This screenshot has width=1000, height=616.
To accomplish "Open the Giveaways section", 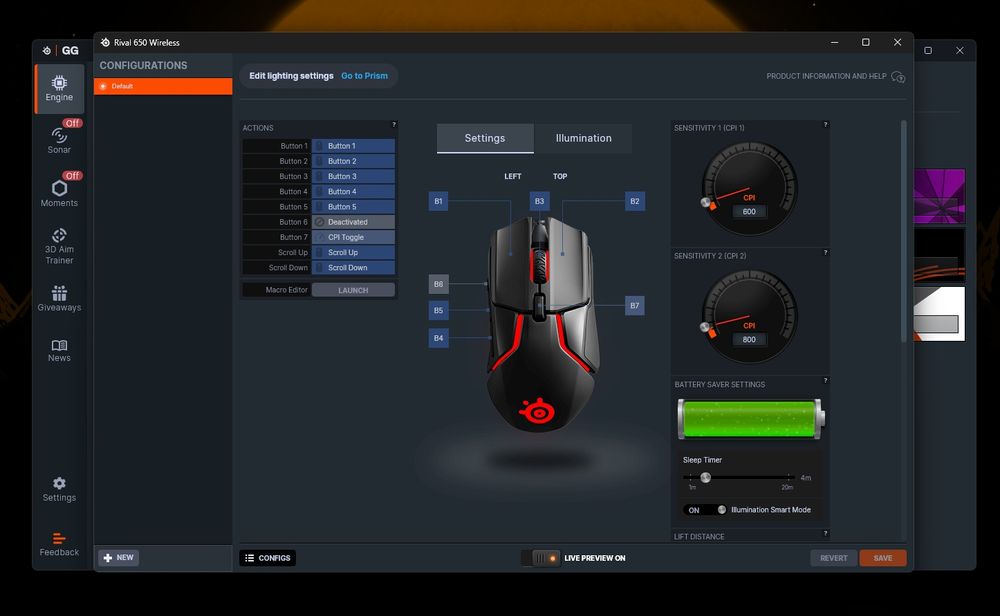I will click(59, 298).
